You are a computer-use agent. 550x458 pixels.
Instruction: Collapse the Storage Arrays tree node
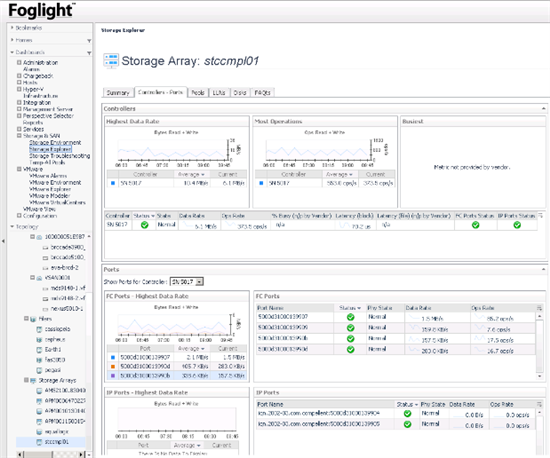point(26,380)
